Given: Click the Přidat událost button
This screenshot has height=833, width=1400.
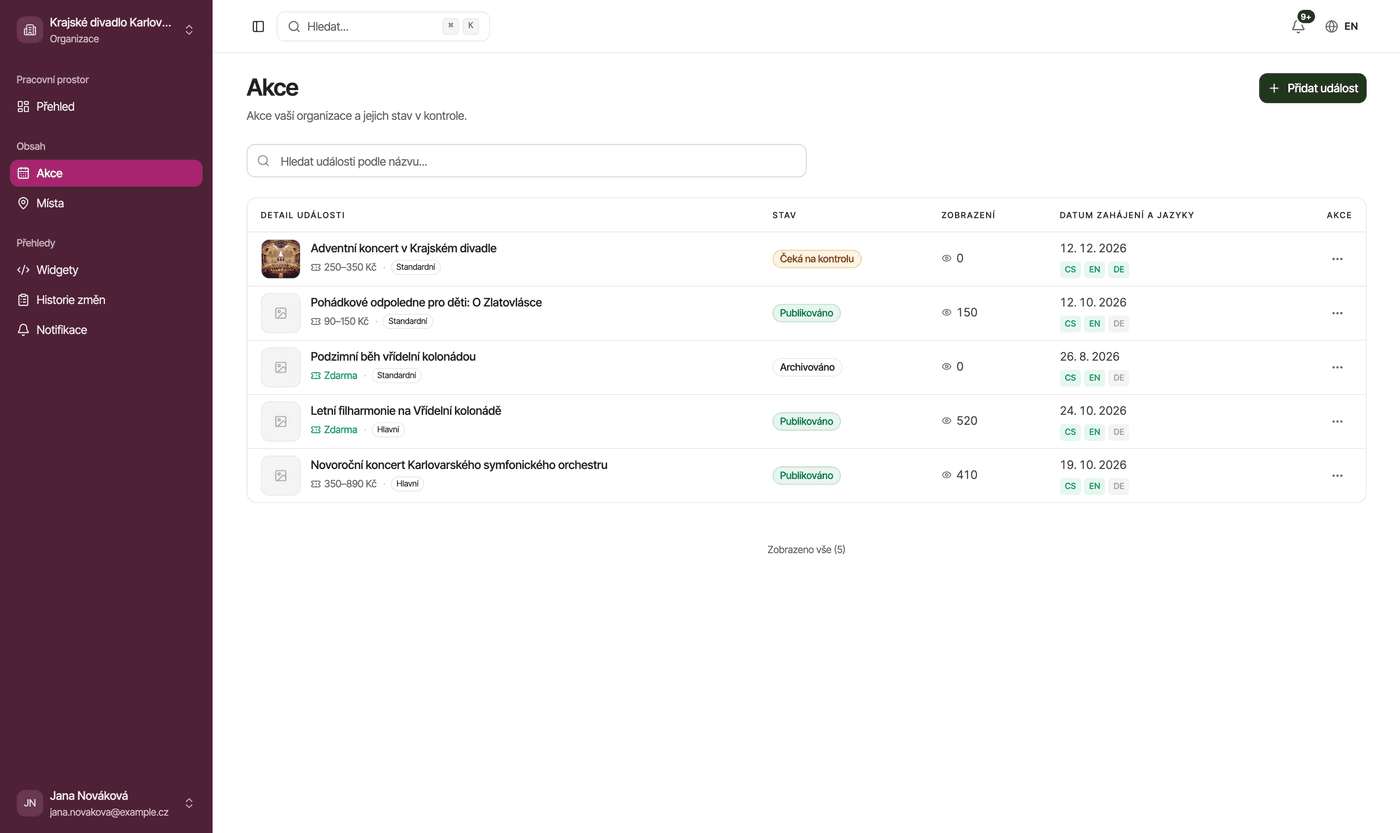Looking at the screenshot, I should click(x=1312, y=88).
